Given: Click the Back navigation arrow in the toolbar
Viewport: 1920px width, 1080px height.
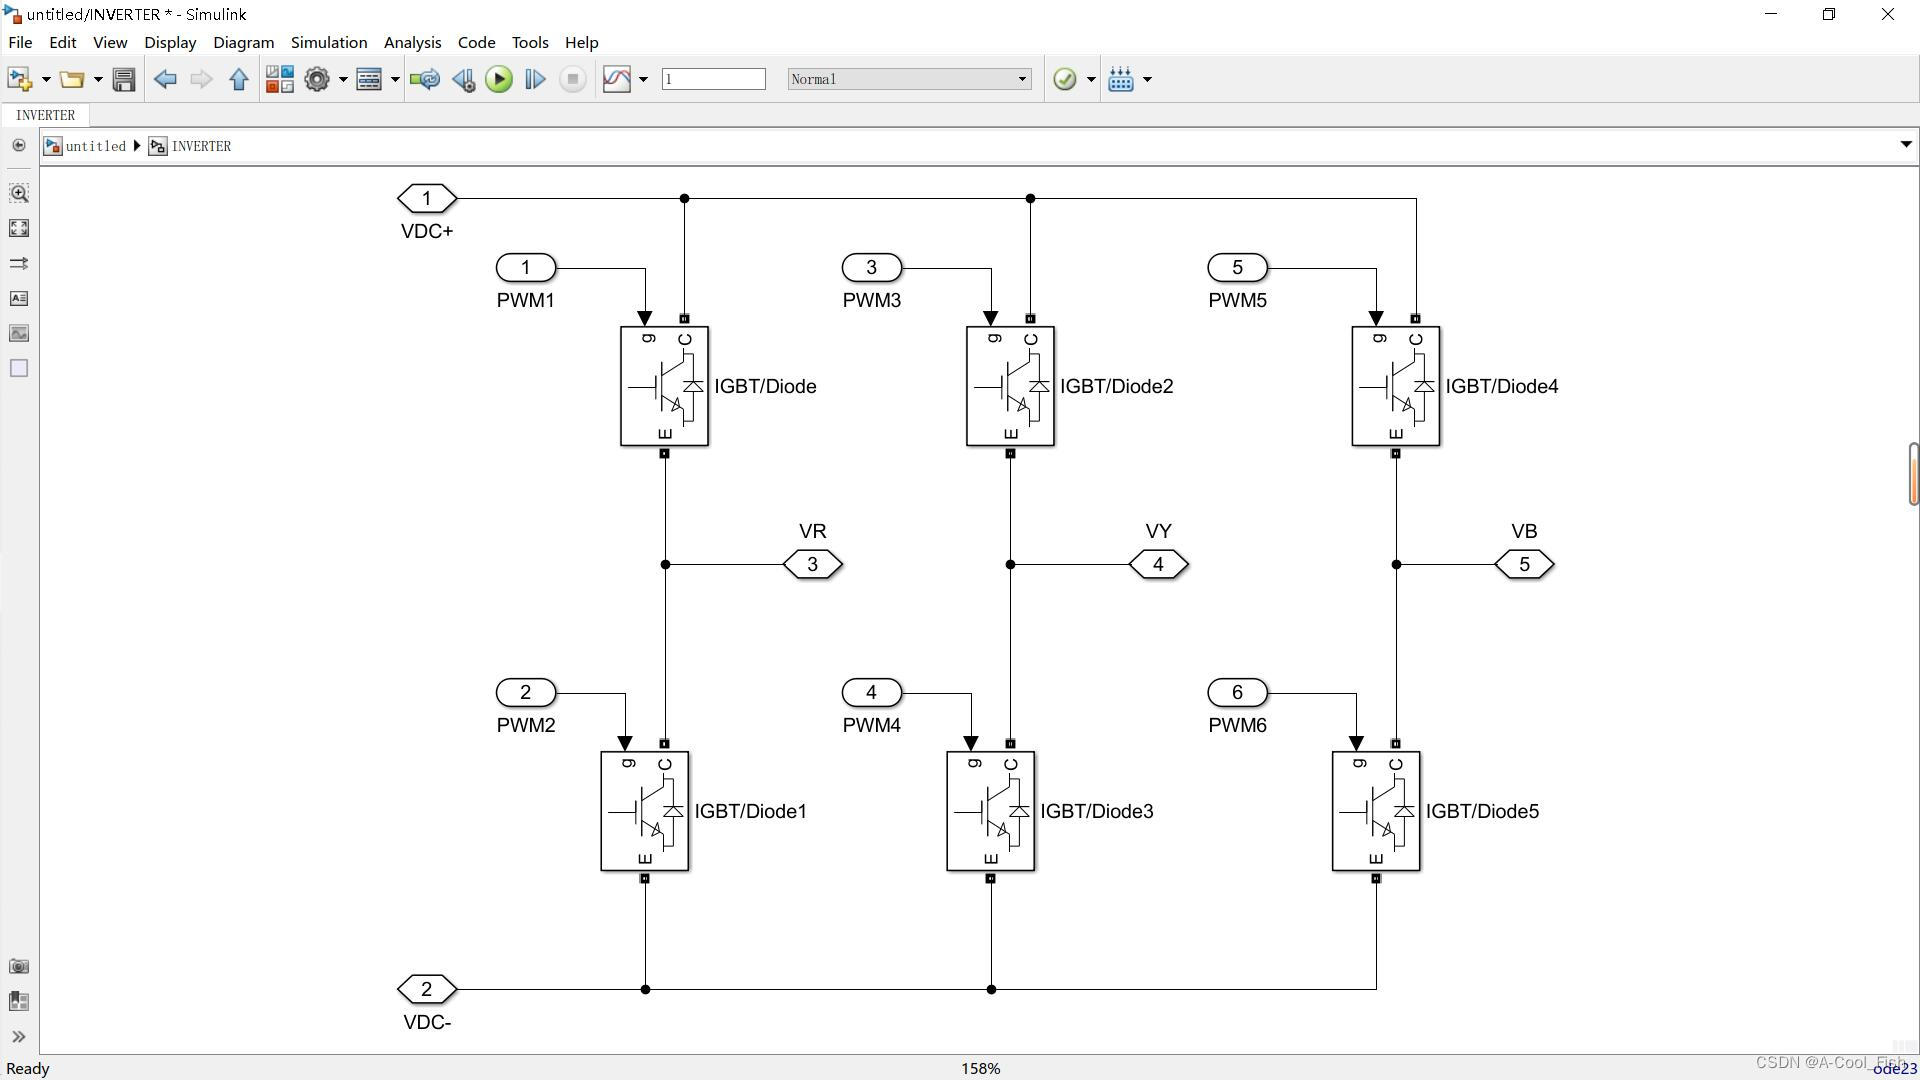Looking at the screenshot, I should 165,79.
